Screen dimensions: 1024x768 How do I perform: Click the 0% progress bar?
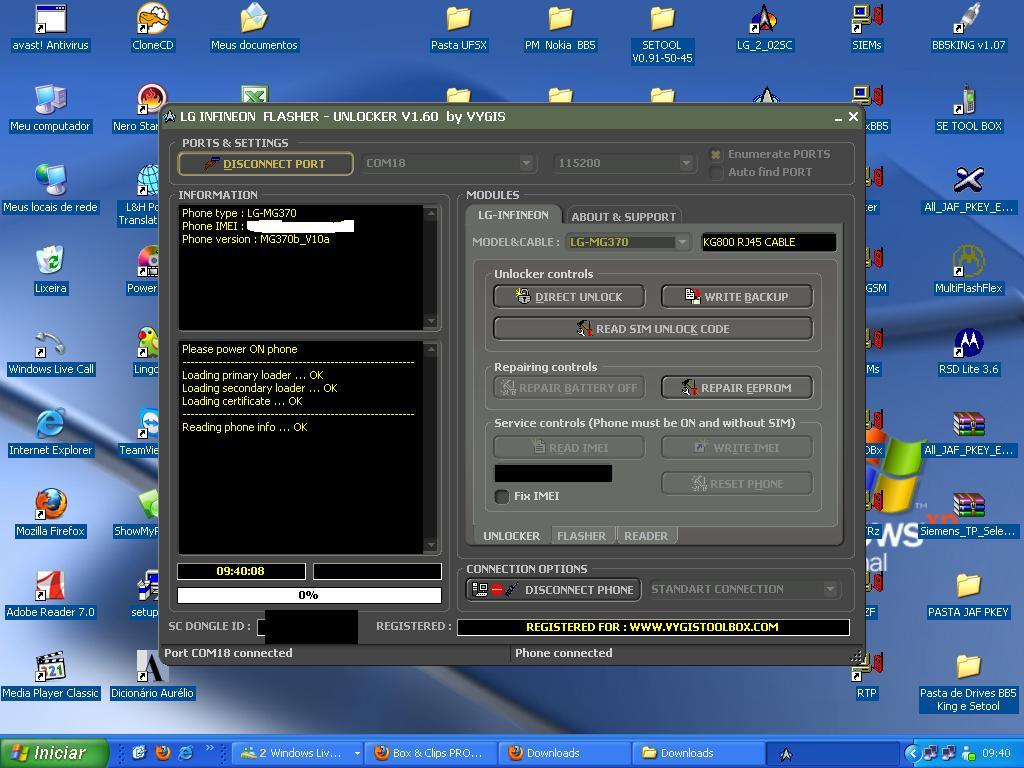point(309,595)
